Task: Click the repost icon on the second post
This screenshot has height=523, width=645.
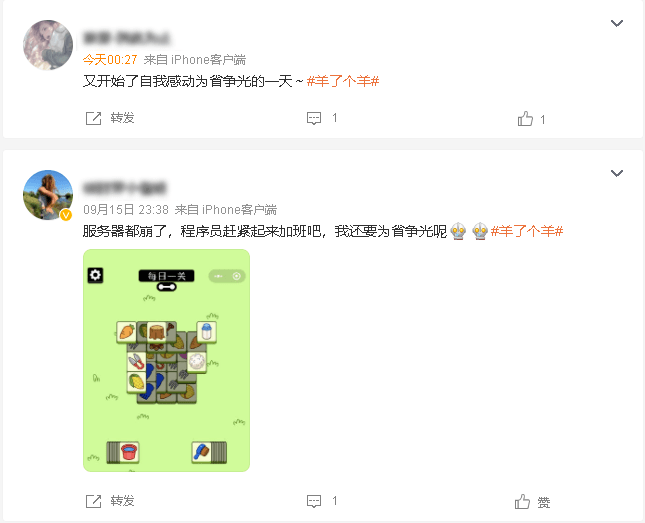Action: click(93, 501)
